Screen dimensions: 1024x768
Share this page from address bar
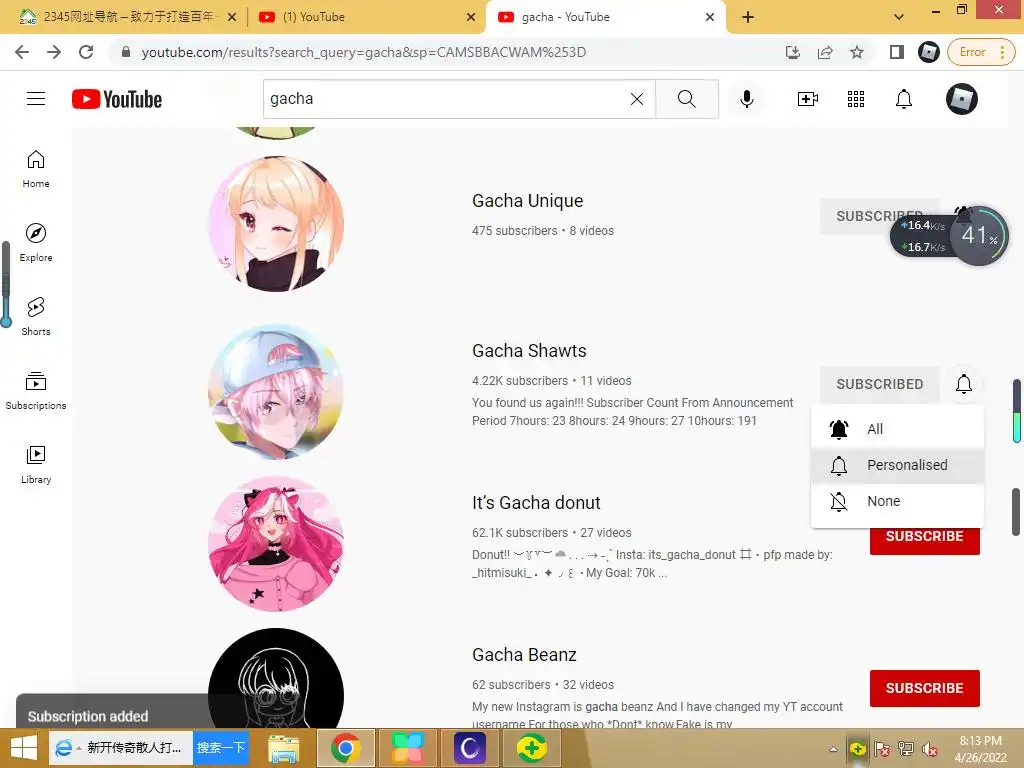(825, 52)
